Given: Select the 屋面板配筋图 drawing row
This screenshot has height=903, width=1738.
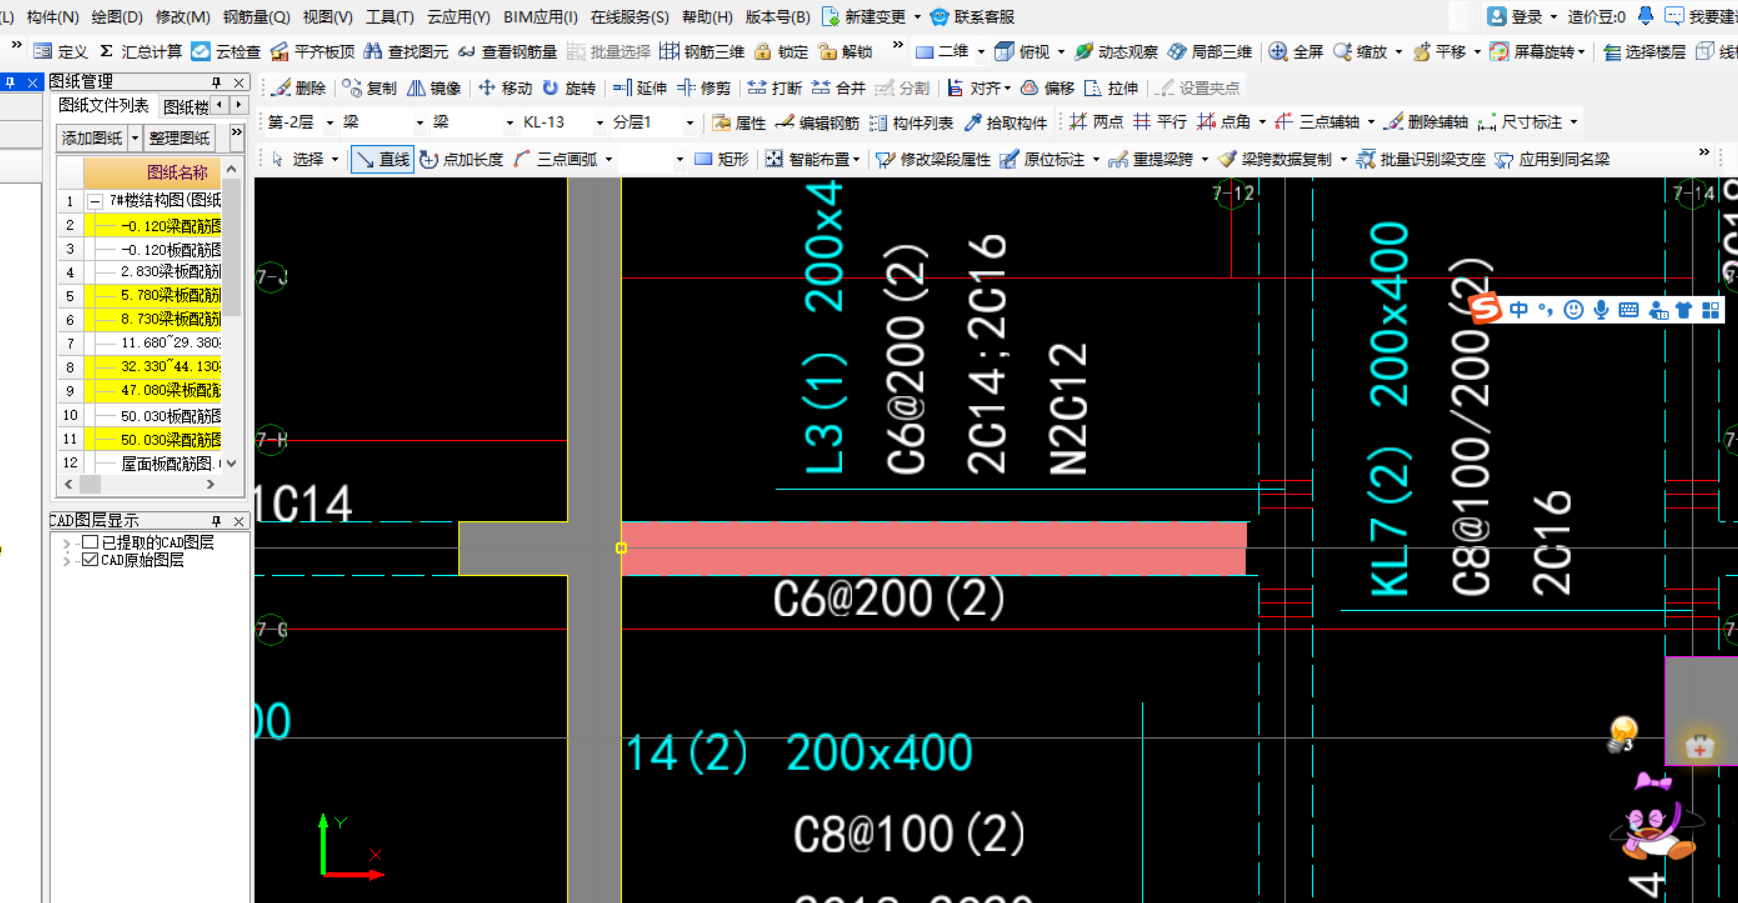Looking at the screenshot, I should click(152, 463).
